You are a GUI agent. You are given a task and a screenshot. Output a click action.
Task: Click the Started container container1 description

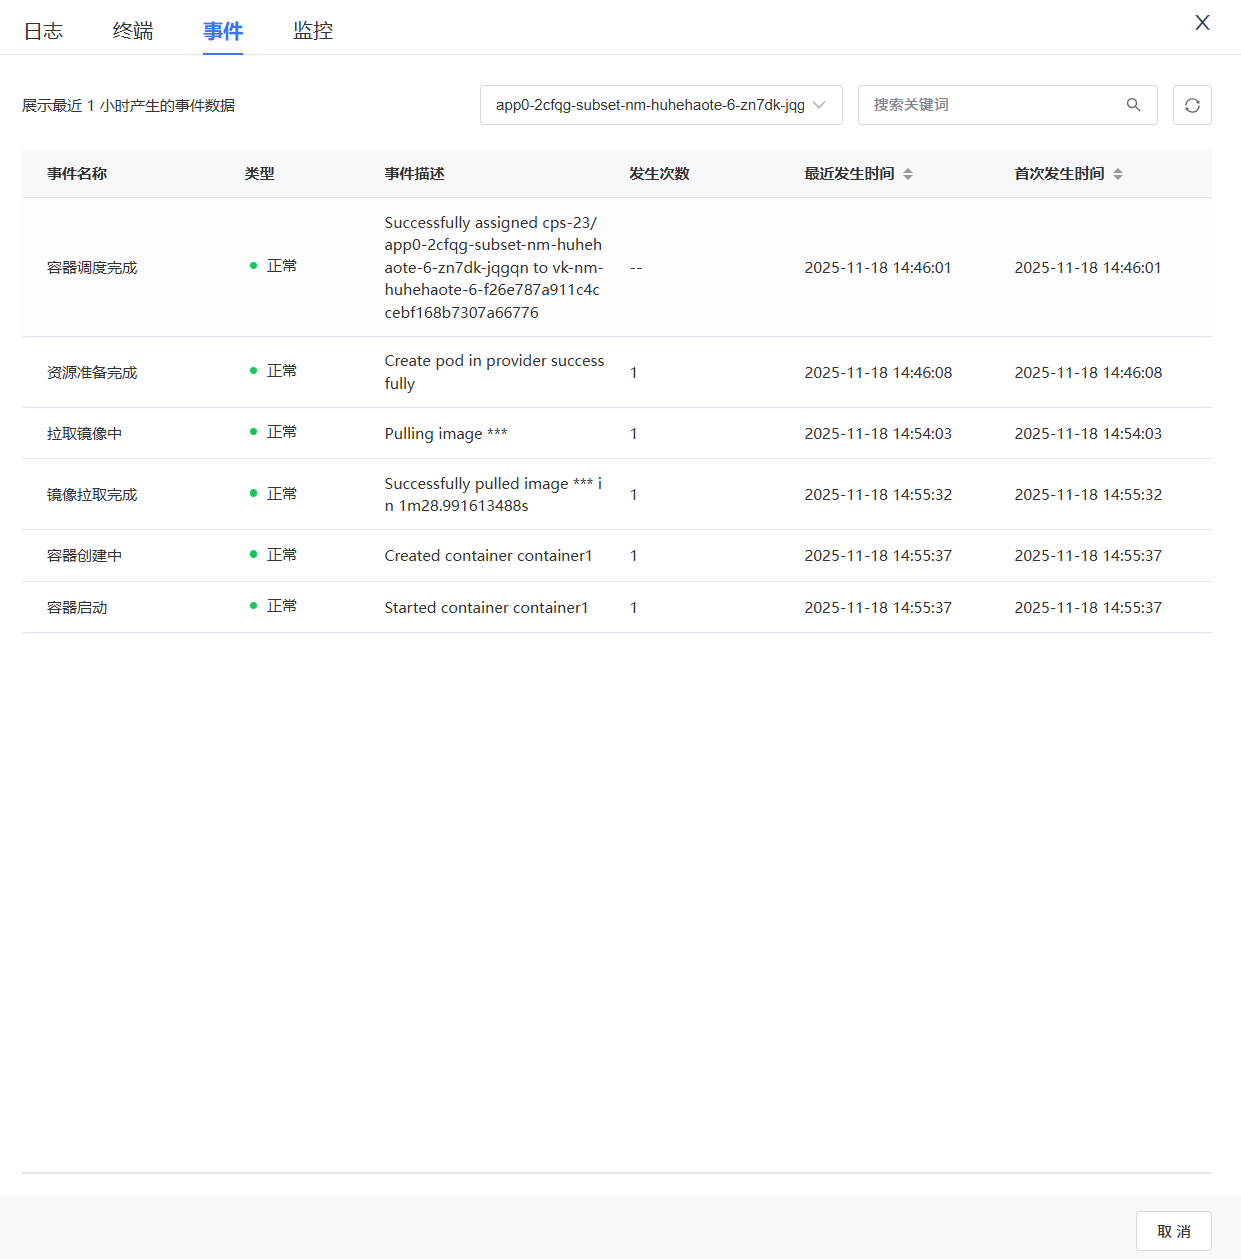486,608
